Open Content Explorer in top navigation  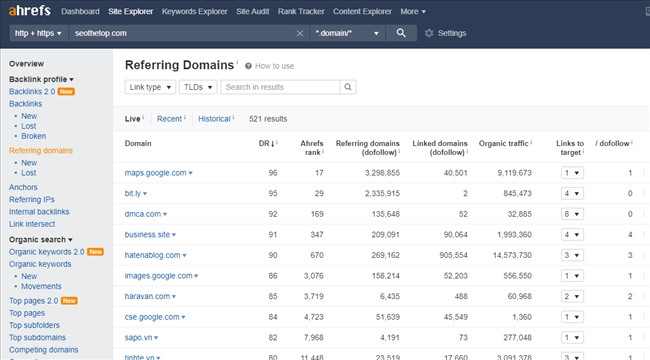pos(362,12)
